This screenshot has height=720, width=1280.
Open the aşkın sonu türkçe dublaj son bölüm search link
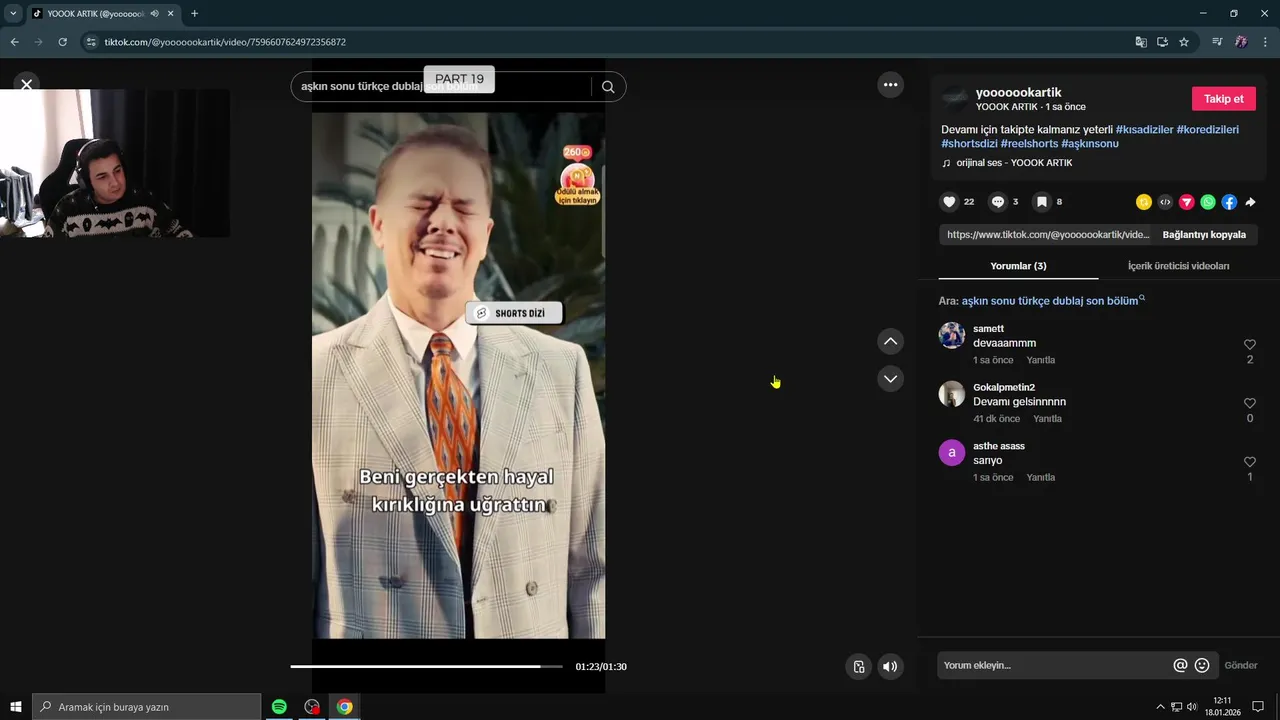(1053, 301)
